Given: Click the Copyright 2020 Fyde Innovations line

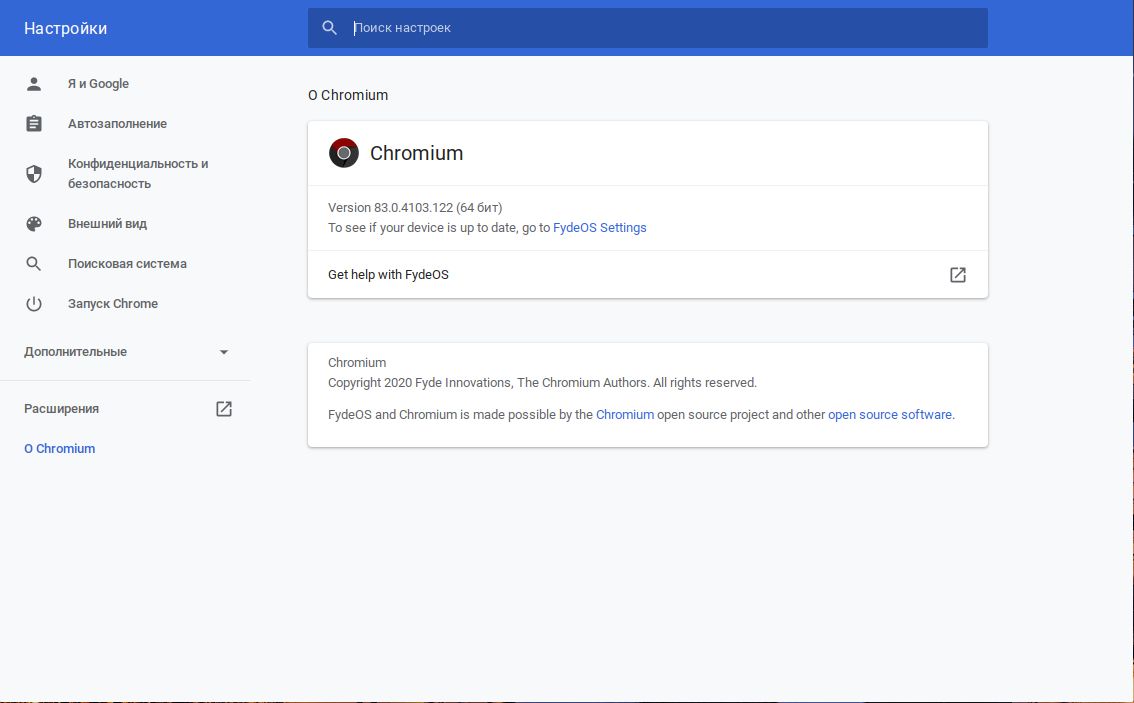Looking at the screenshot, I should (542, 383).
